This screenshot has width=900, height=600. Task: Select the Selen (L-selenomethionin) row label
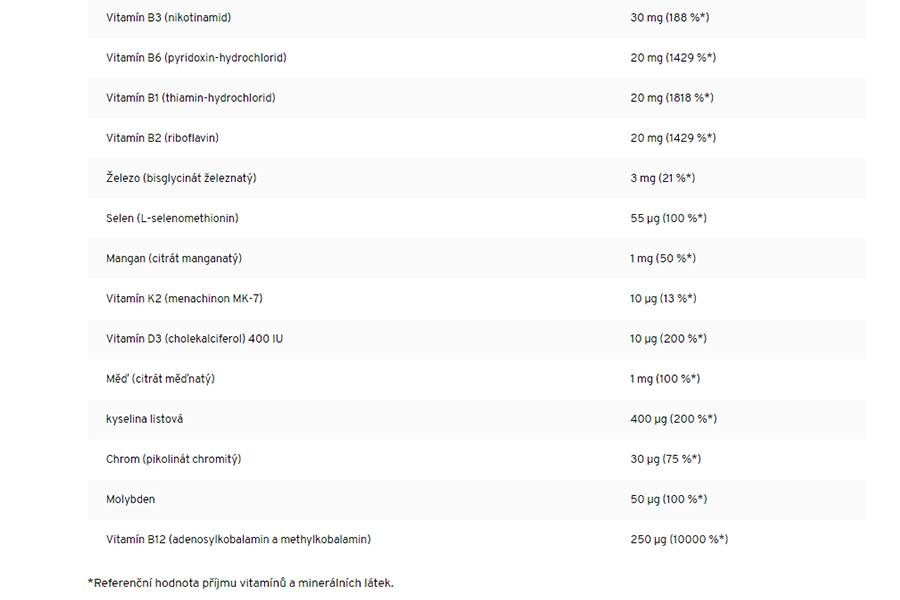pyautogui.click(x=172, y=218)
